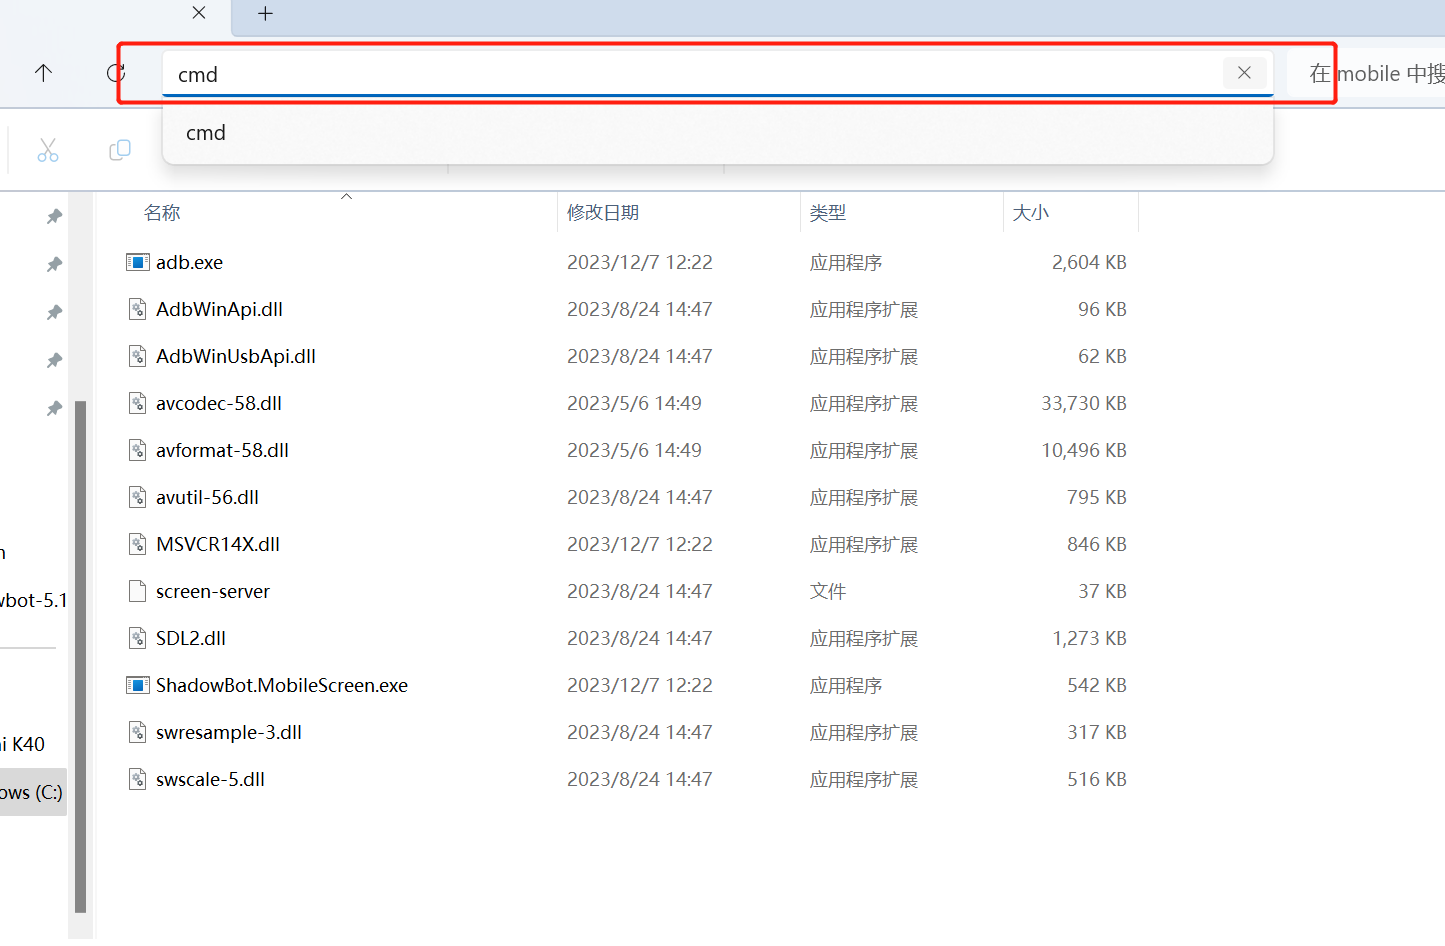Click the modified date of avcodec-58.dll

(634, 404)
